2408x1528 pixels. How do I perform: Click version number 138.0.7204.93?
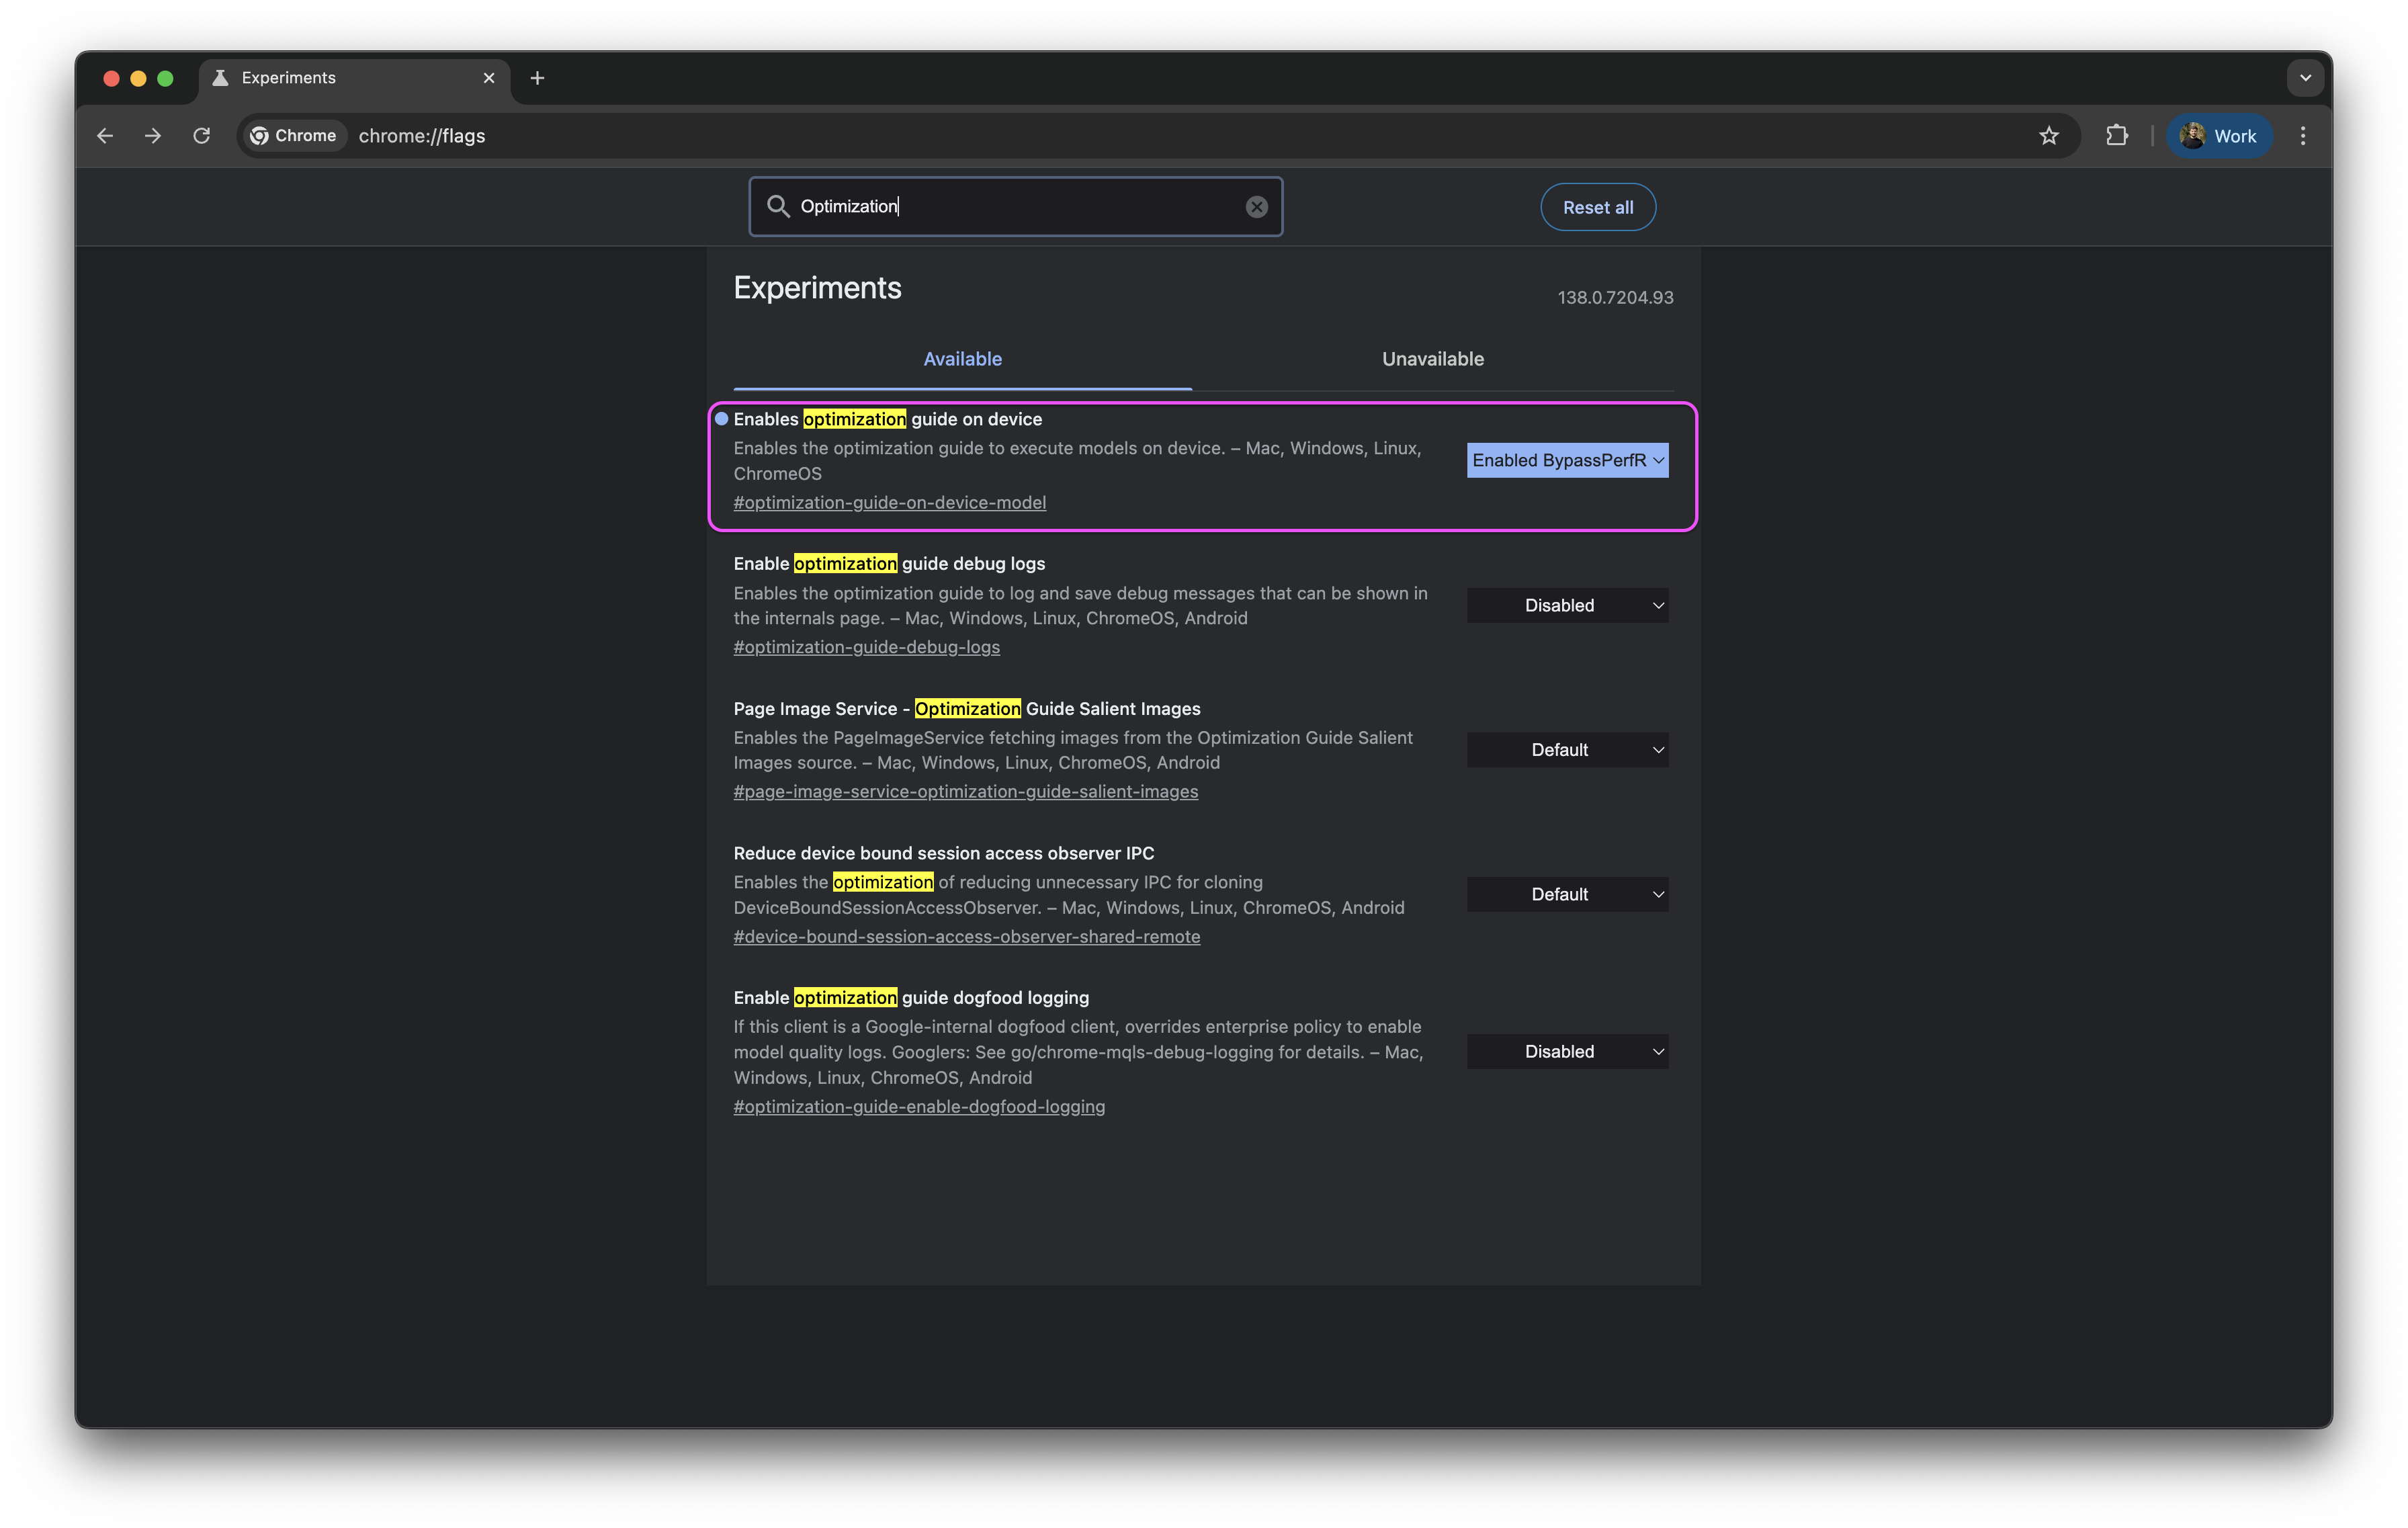coord(1615,298)
